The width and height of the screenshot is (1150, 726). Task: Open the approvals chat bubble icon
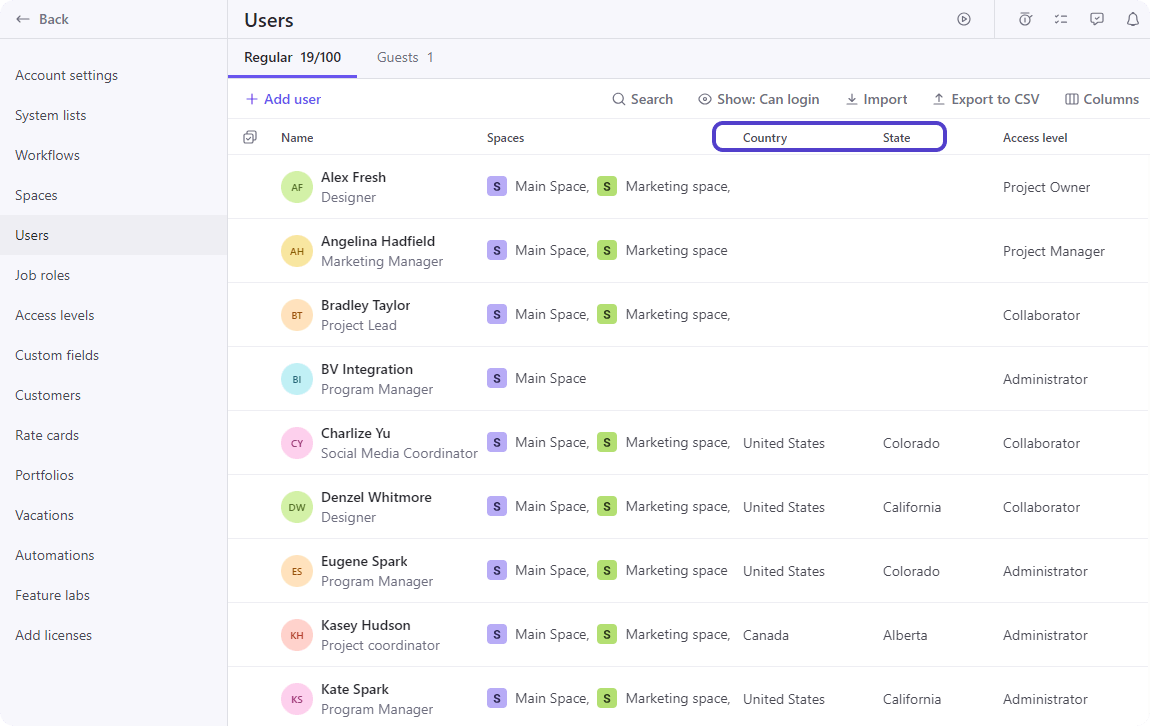(x=1097, y=19)
